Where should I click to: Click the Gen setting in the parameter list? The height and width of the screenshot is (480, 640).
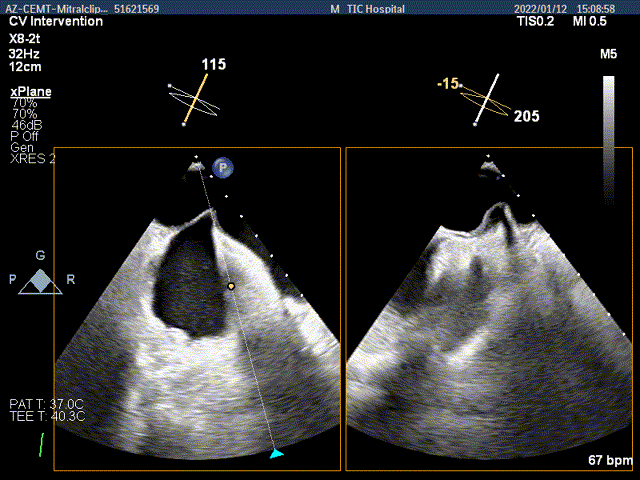pos(21,147)
